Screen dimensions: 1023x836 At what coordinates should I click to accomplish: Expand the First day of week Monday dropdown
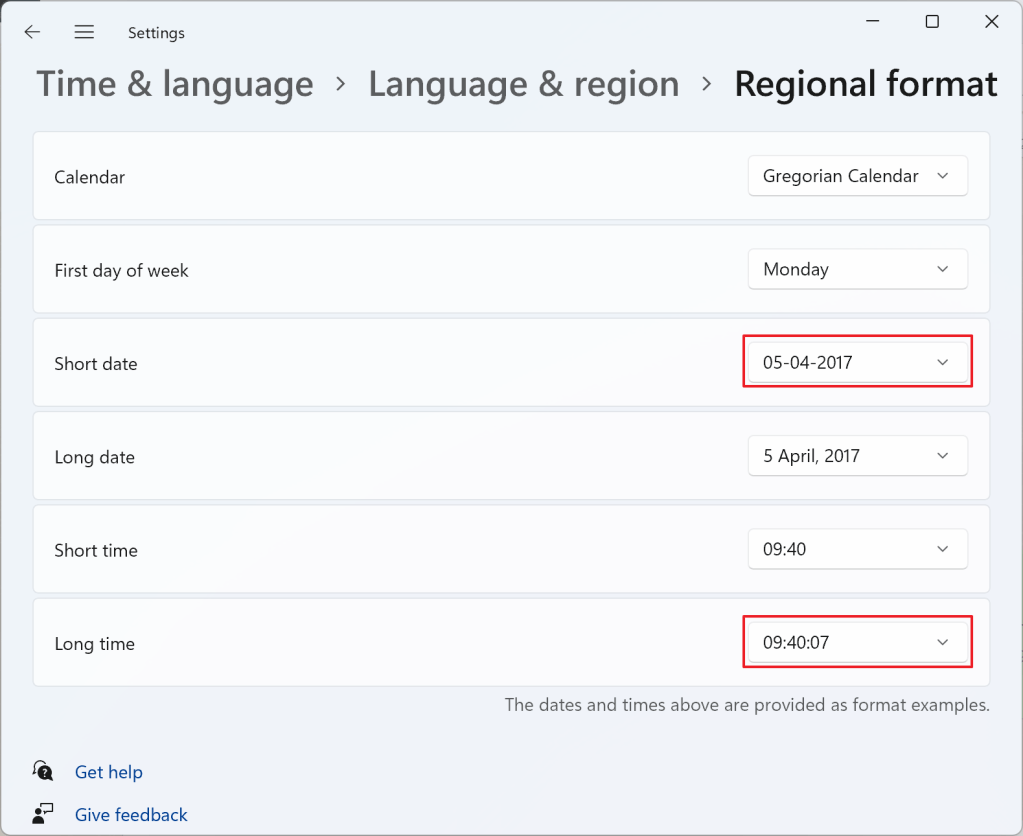857,269
